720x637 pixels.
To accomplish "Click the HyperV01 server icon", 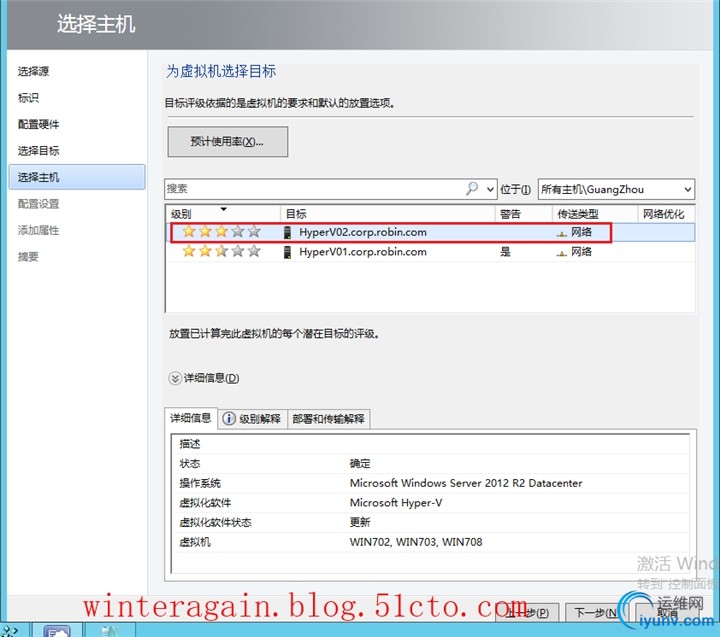I will point(287,252).
